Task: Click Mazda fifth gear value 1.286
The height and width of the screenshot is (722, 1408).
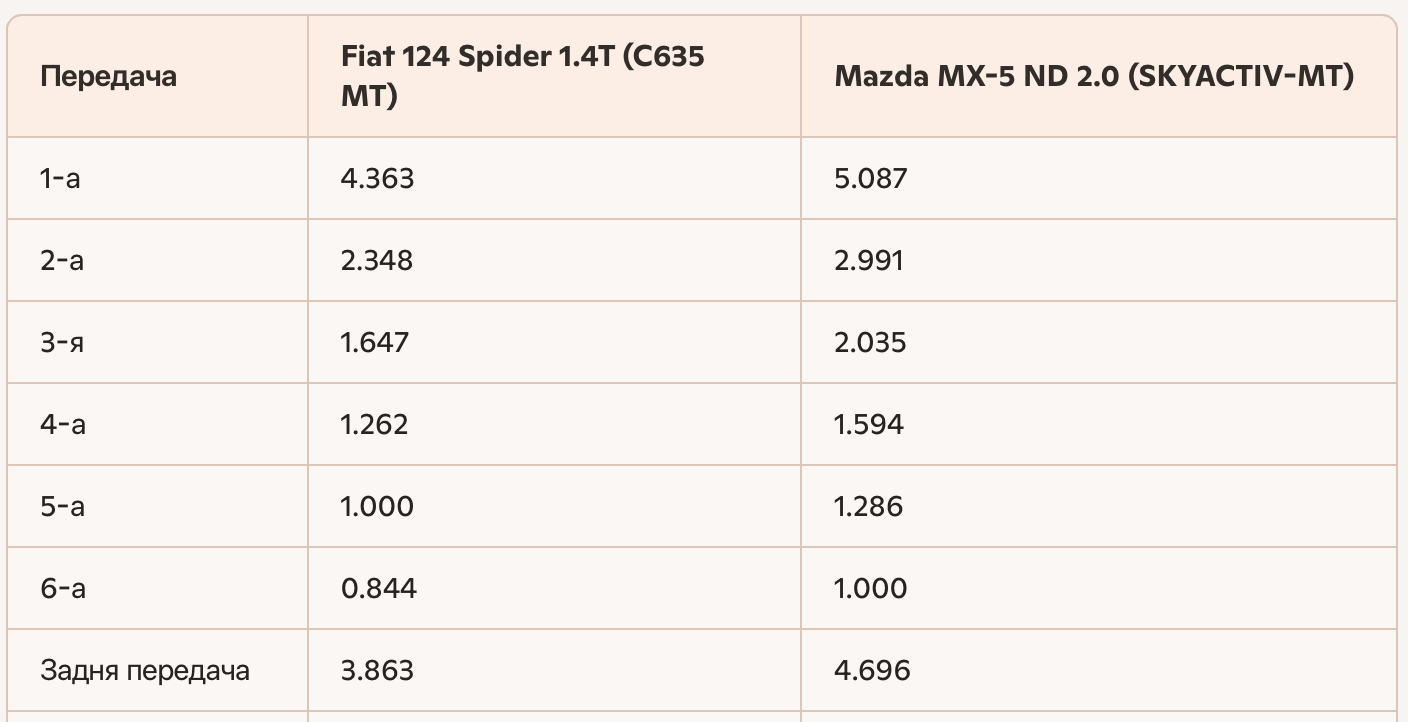Action: (869, 506)
